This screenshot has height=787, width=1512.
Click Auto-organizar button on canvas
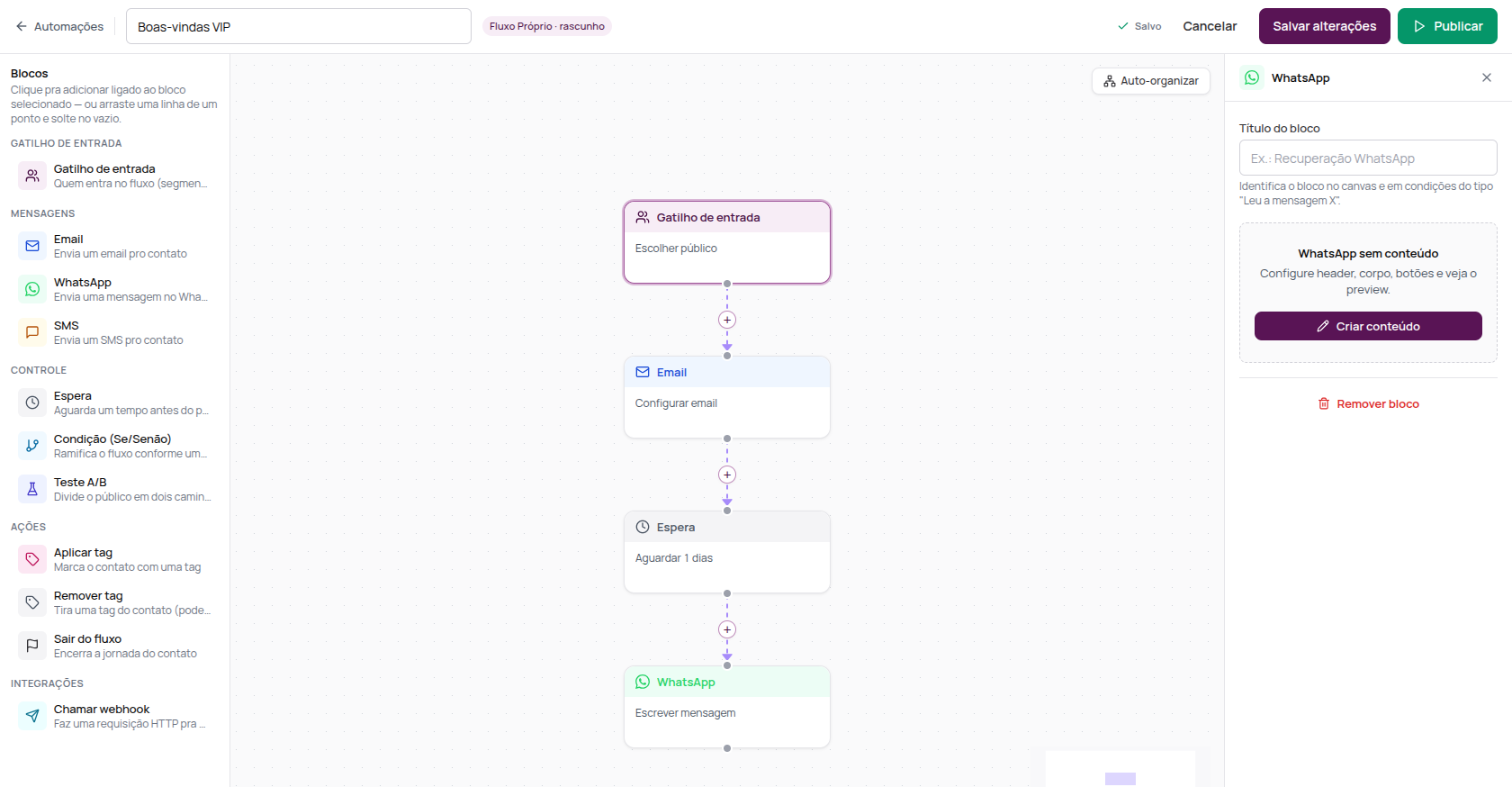pos(1151,81)
